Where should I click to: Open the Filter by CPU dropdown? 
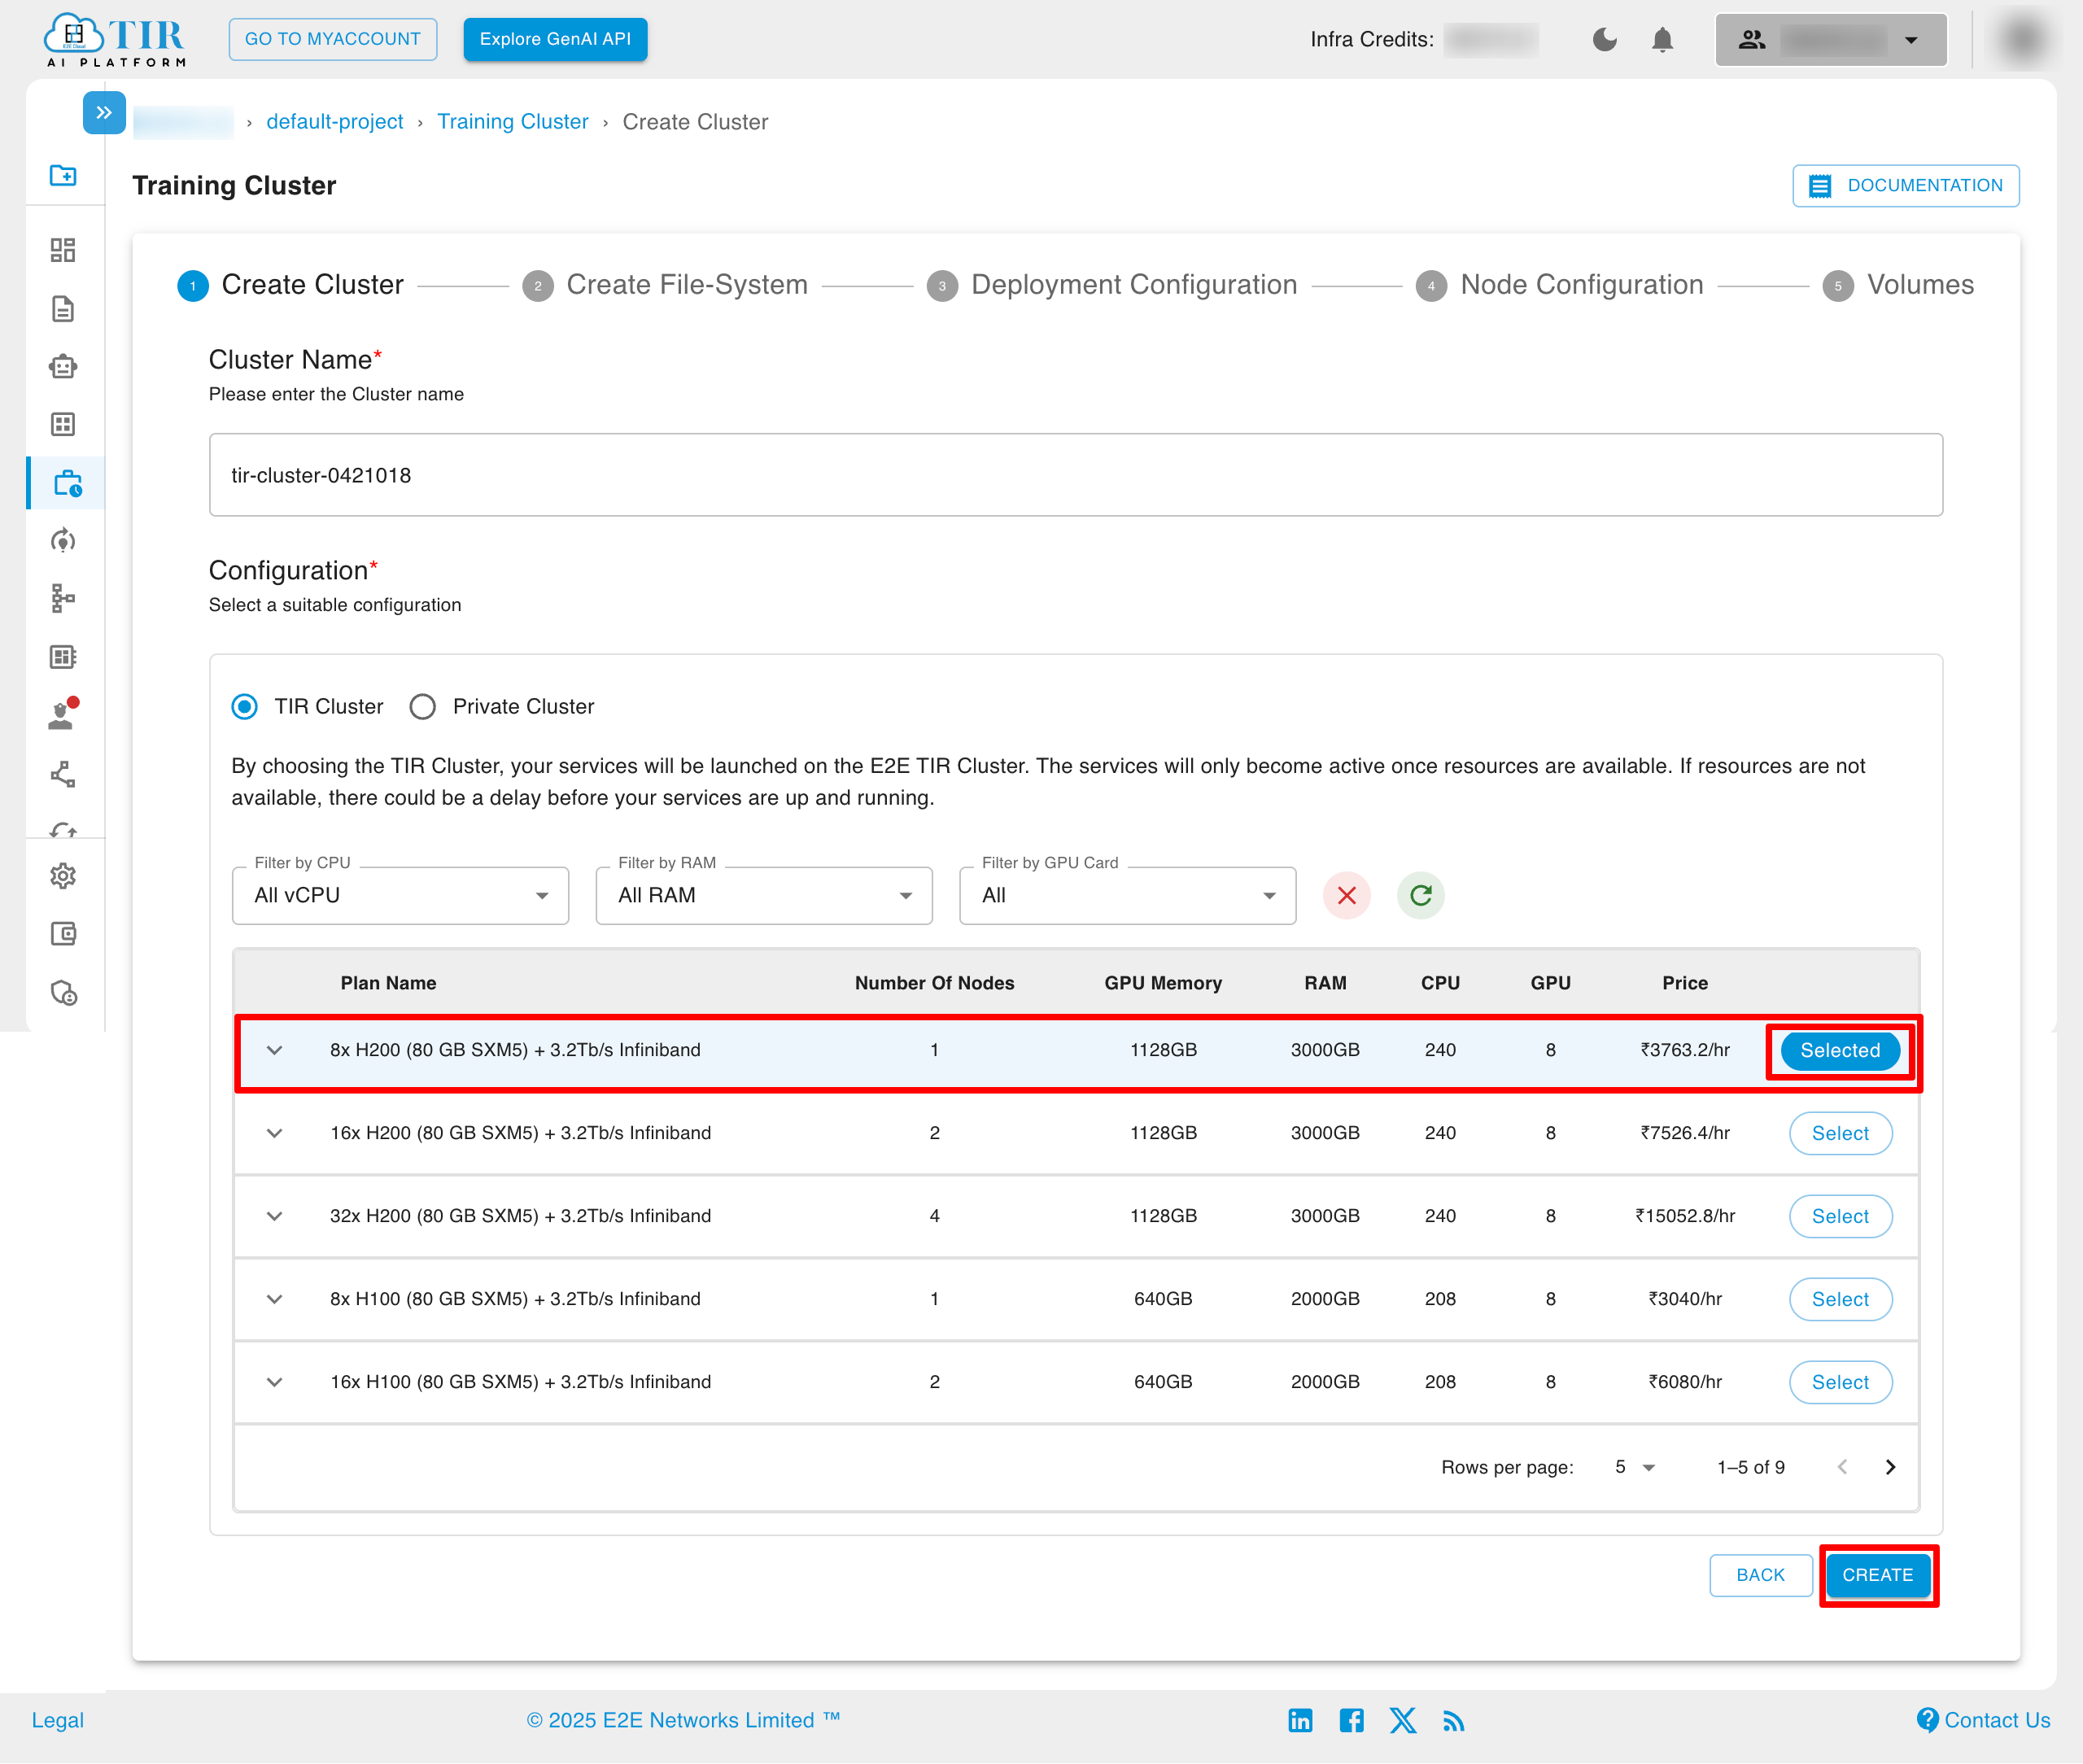[x=400, y=895]
